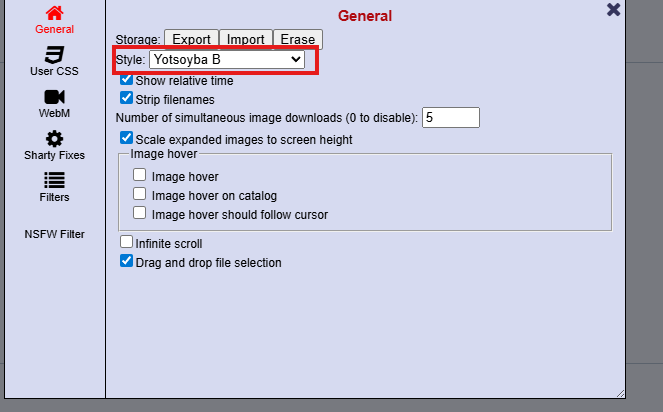Screen dimensions: 663x412
Task: Toggle Show relative time checkbox
Action: (127, 80)
